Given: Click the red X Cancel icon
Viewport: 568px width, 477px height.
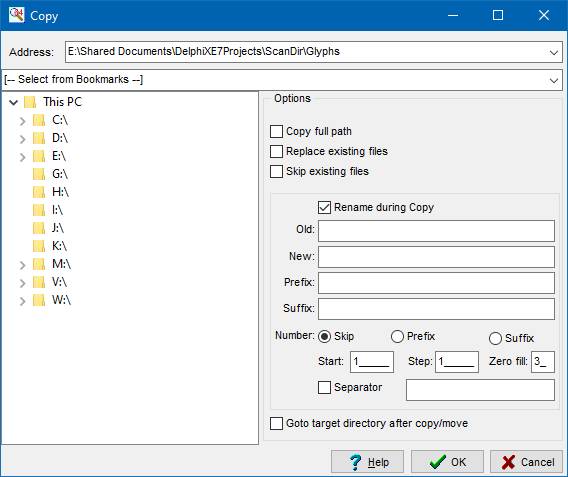Looking at the screenshot, I should [509, 462].
